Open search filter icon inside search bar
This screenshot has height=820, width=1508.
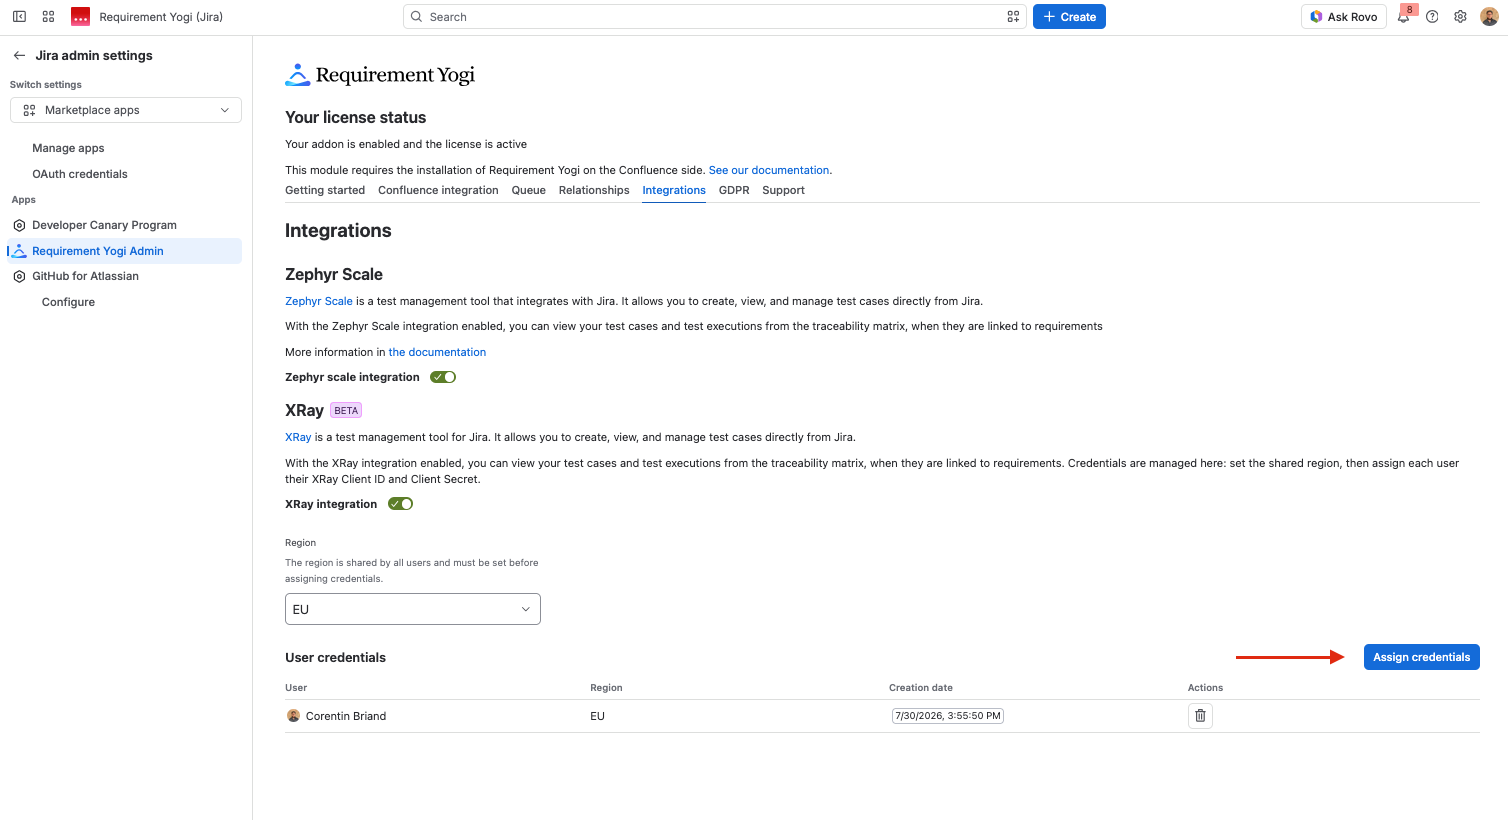point(1013,17)
